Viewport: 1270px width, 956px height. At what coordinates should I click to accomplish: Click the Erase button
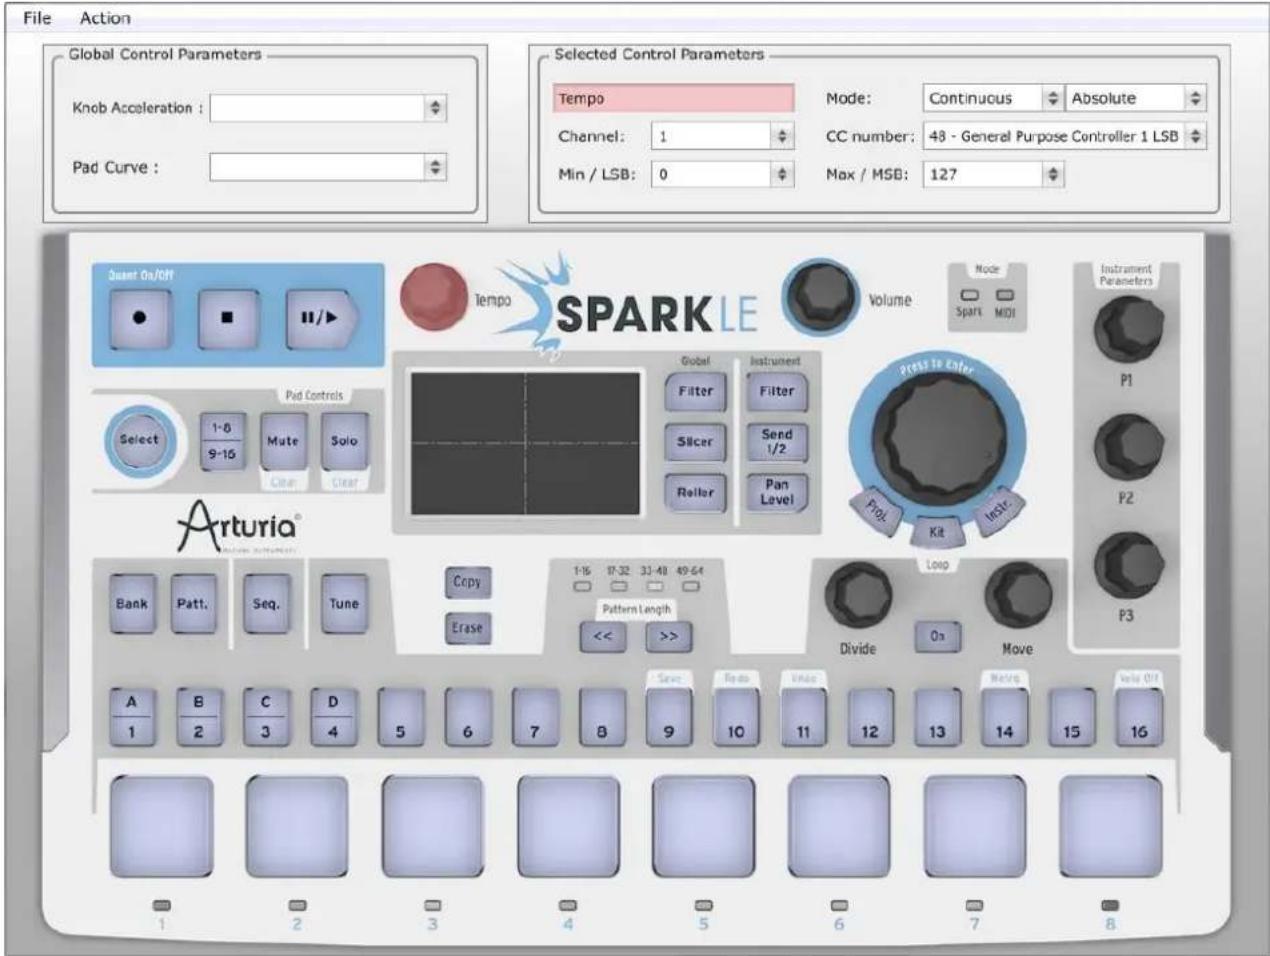467,628
